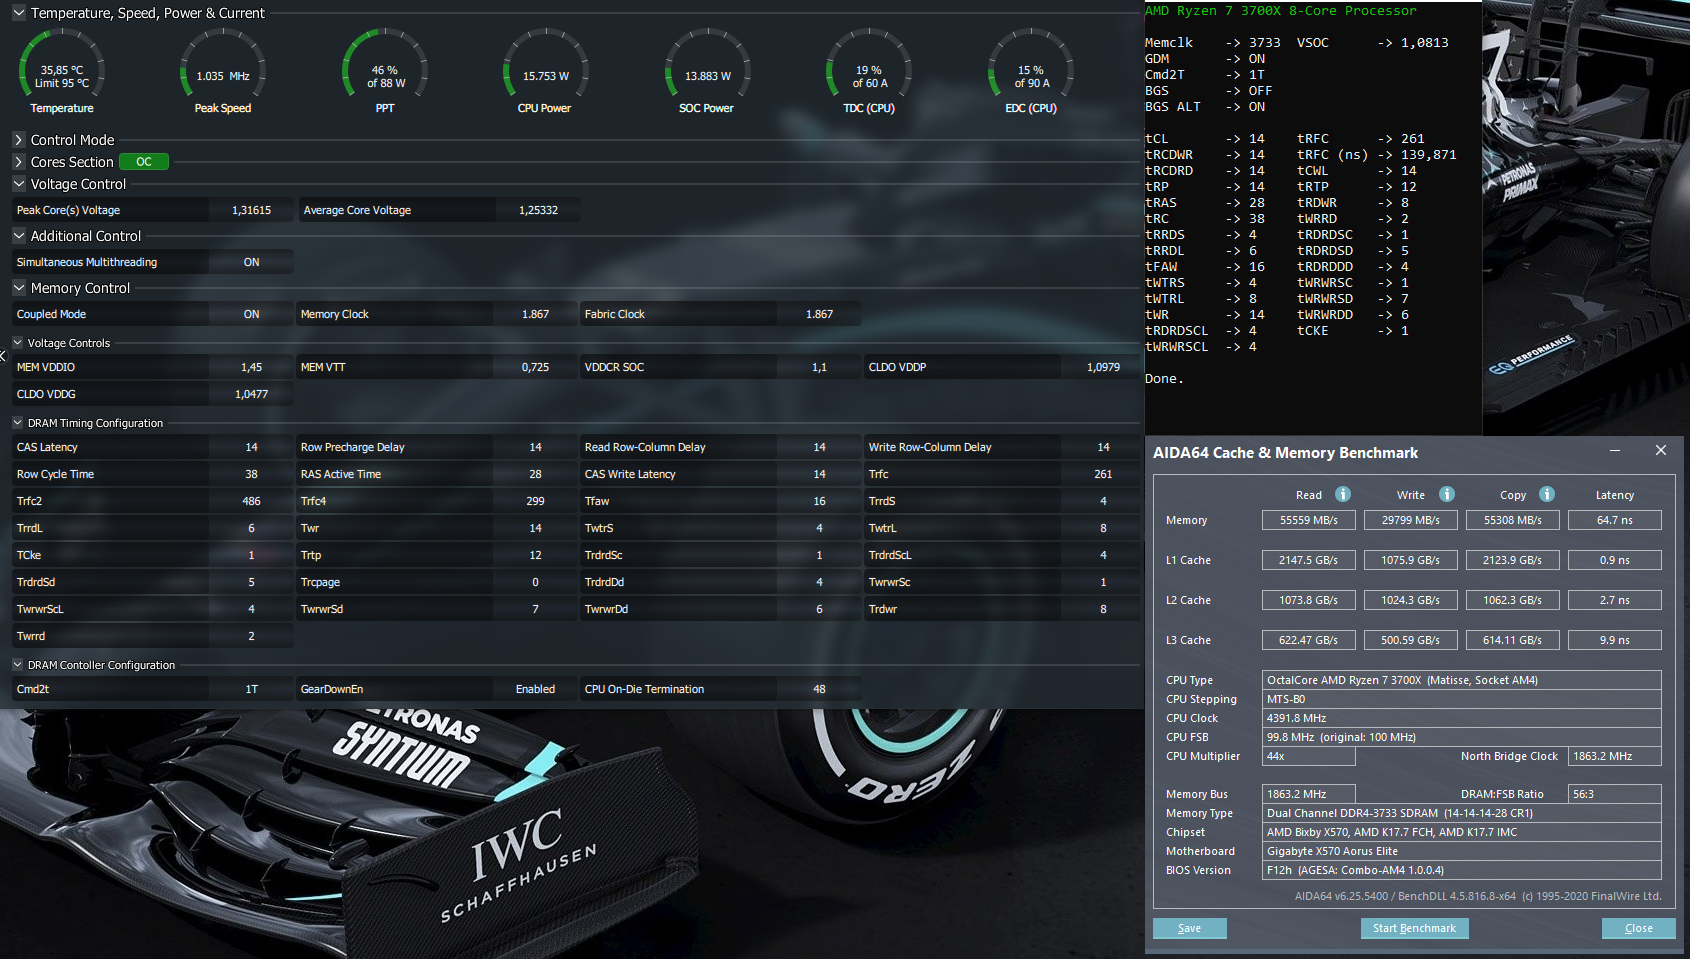Click the Done. line in the console
Viewport: 1690px width, 959px height.
1164,379
